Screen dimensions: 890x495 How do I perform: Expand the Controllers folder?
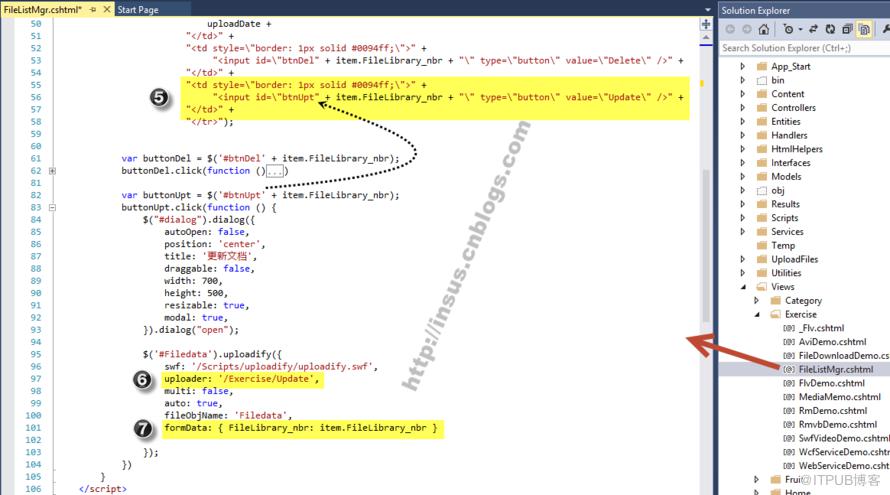743,107
